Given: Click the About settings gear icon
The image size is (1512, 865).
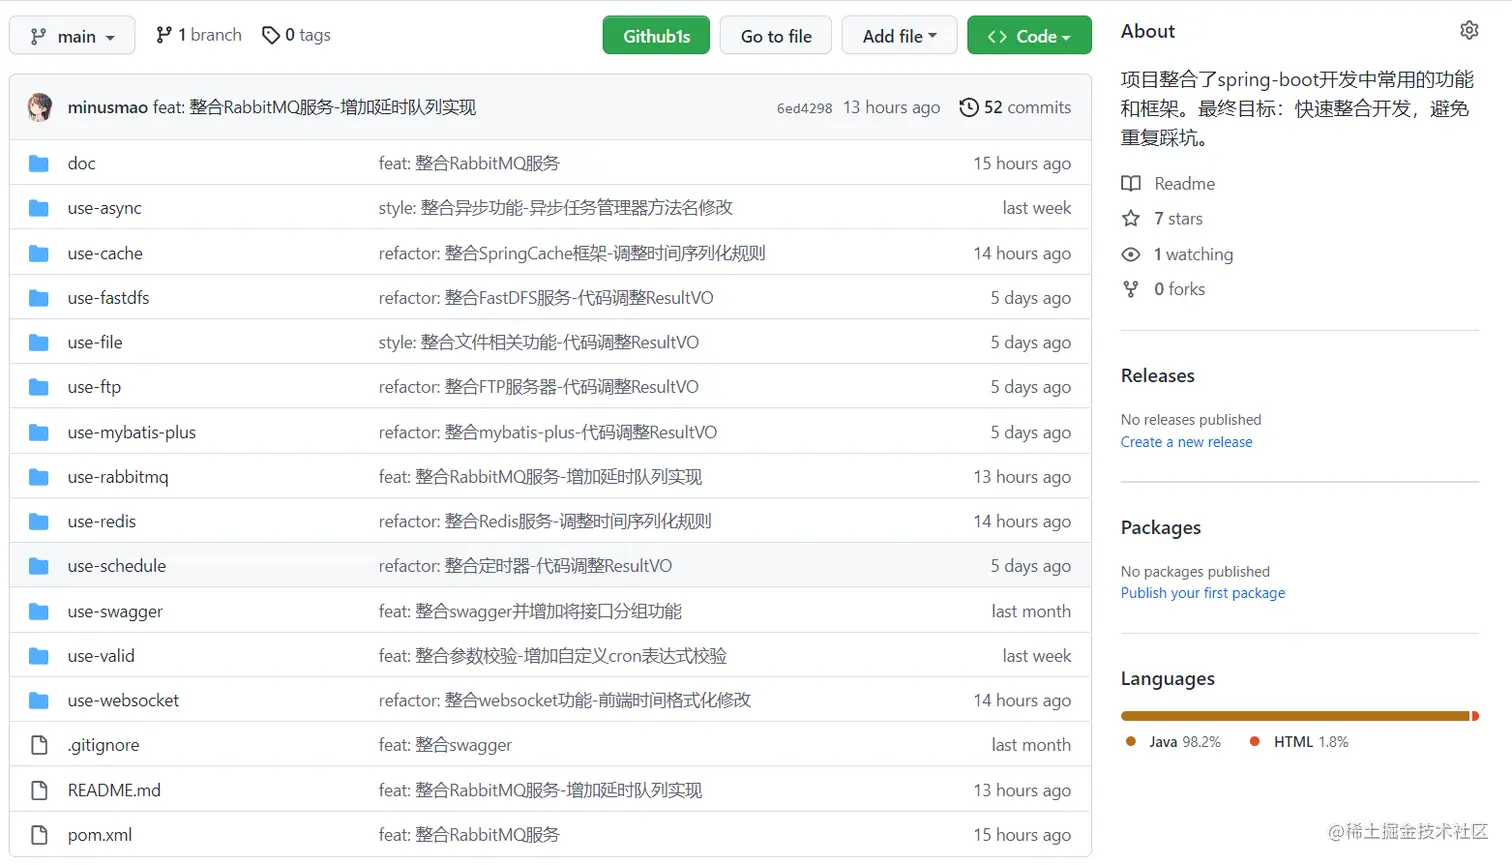Looking at the screenshot, I should pyautogui.click(x=1468, y=30).
